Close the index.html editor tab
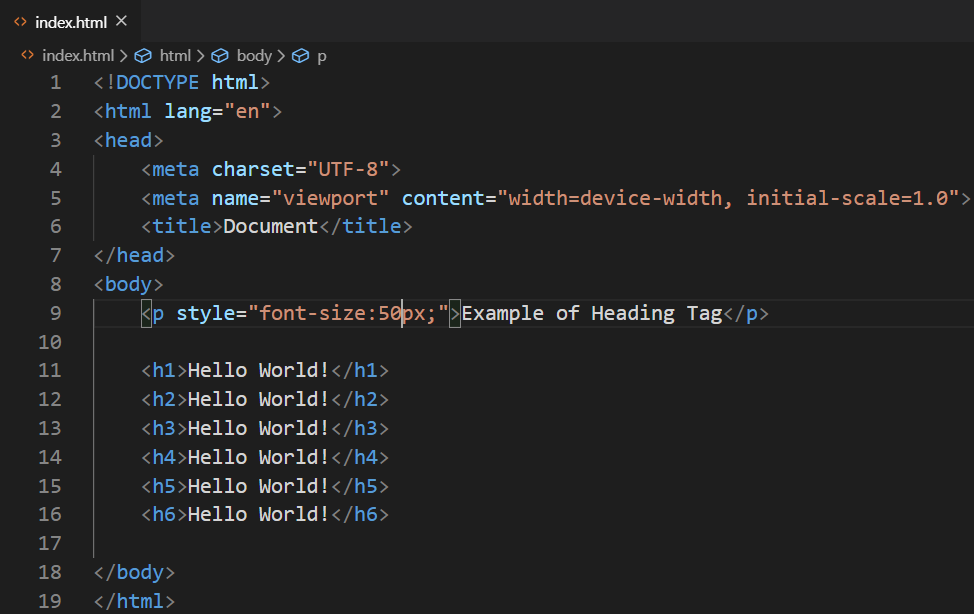This screenshot has height=614, width=974. tap(121, 21)
